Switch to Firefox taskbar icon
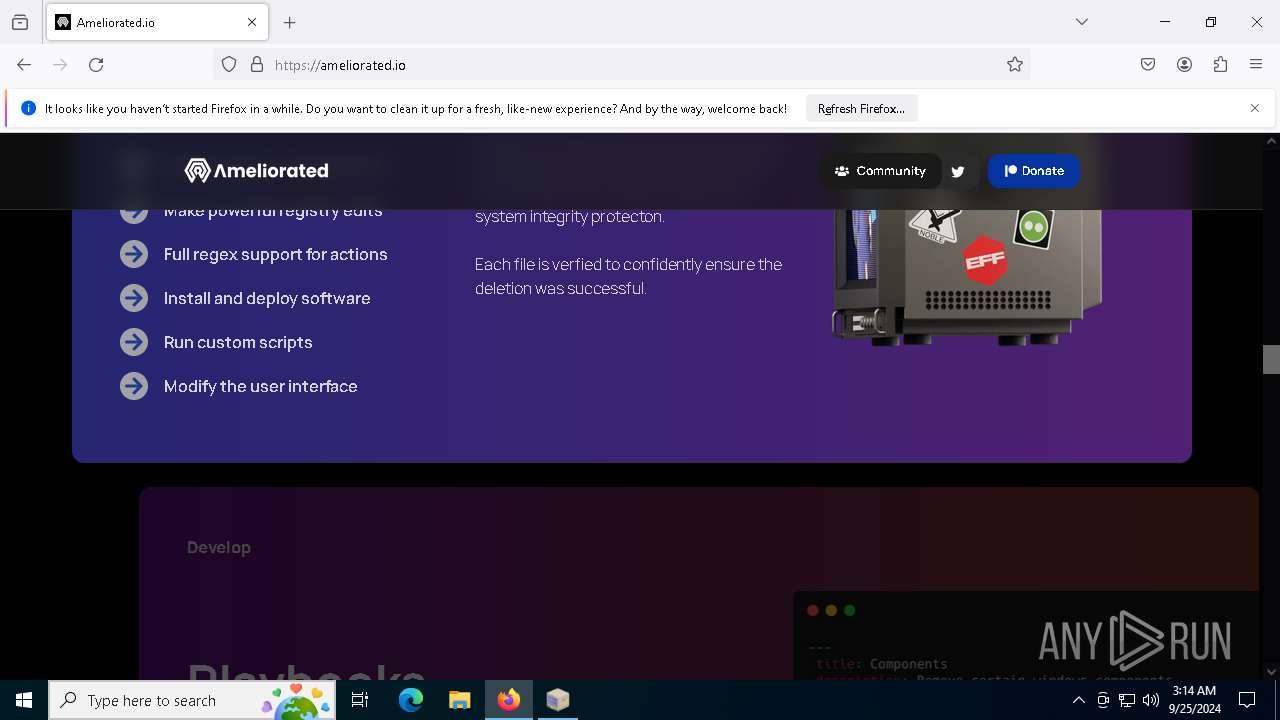 point(509,700)
